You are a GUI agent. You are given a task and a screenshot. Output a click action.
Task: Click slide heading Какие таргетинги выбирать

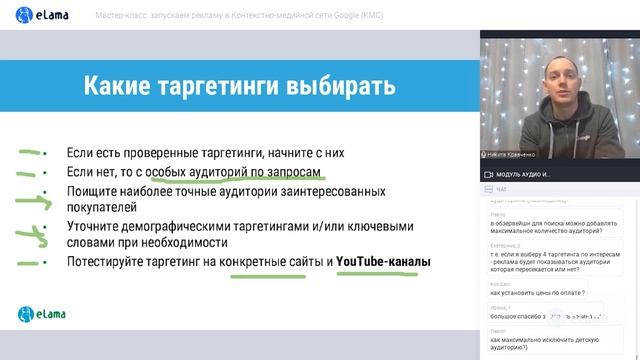(240, 86)
